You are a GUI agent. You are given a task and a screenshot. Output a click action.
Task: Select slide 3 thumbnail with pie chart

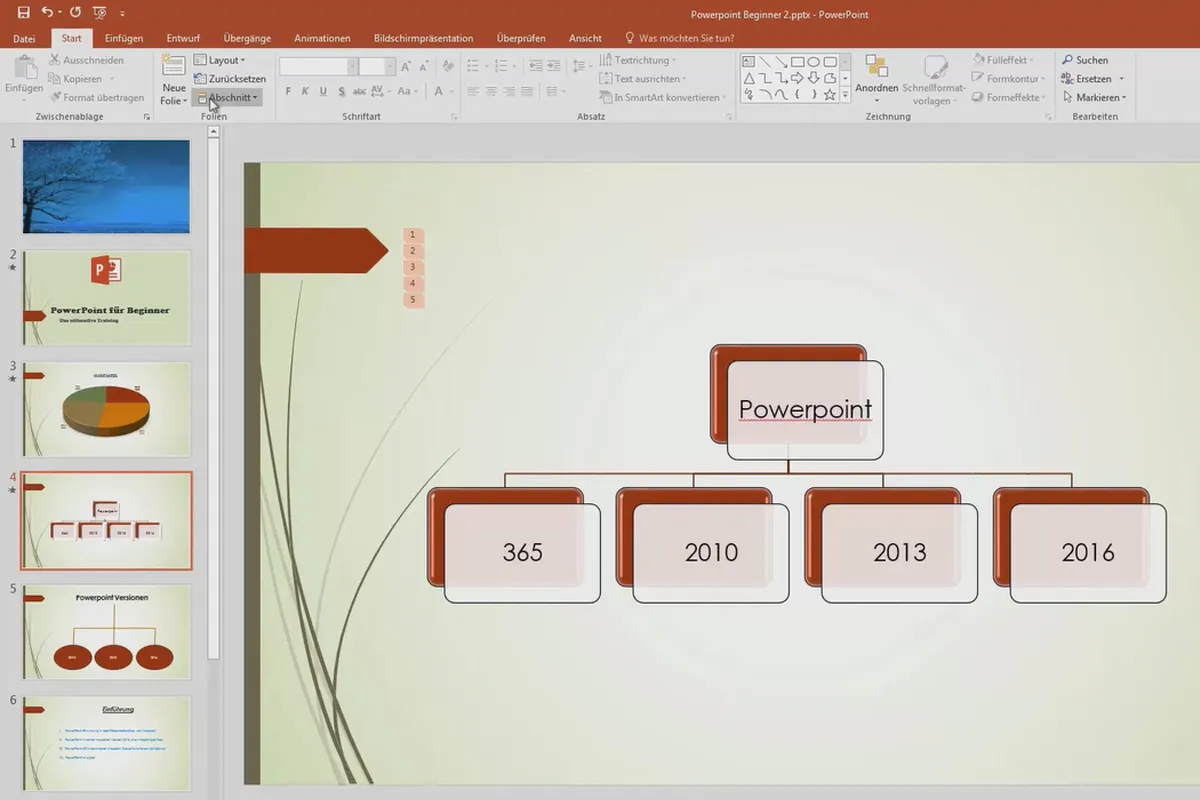click(x=106, y=409)
